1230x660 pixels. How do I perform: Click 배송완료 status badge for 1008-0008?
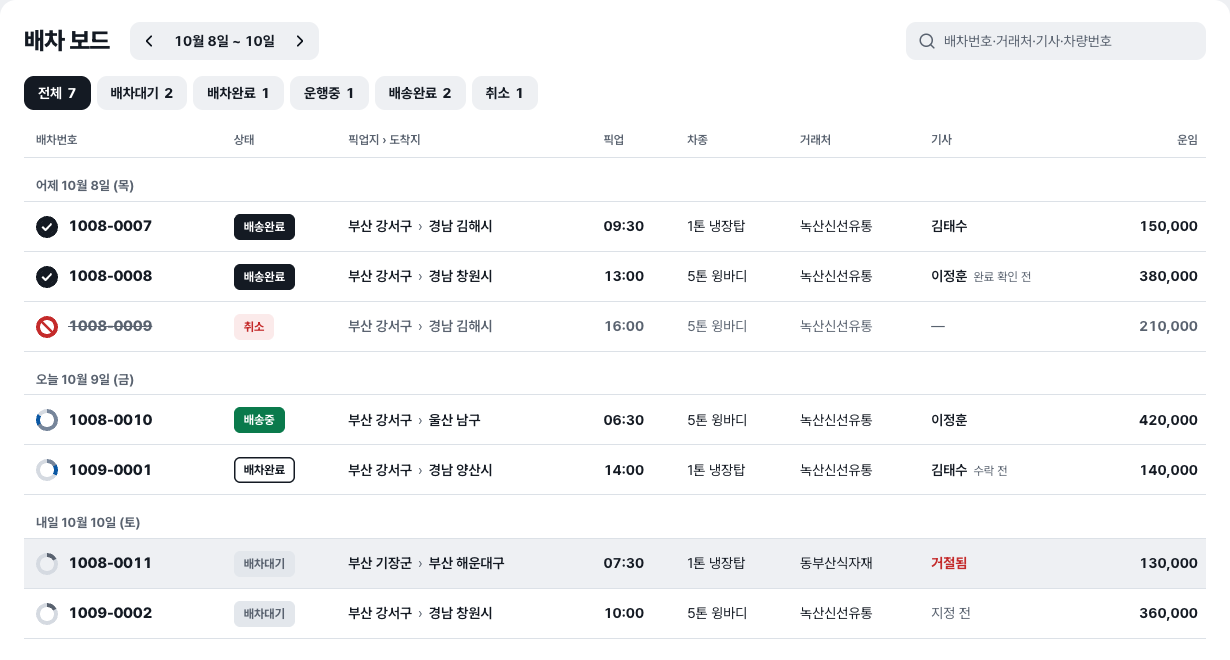tap(264, 277)
